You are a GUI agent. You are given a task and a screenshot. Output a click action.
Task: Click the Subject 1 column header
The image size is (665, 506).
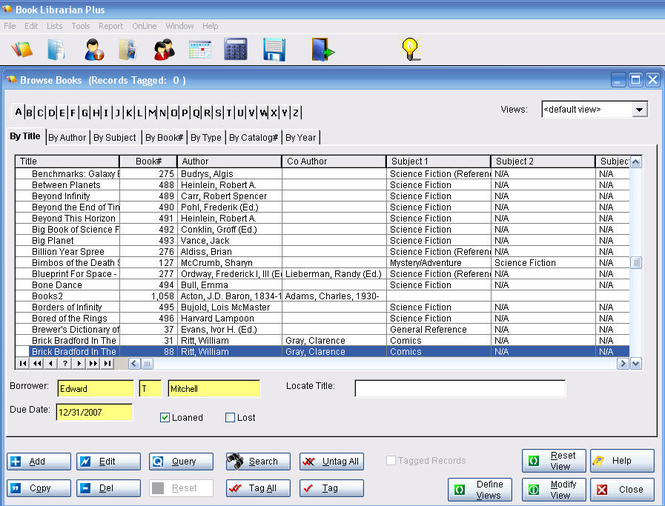[x=438, y=162]
